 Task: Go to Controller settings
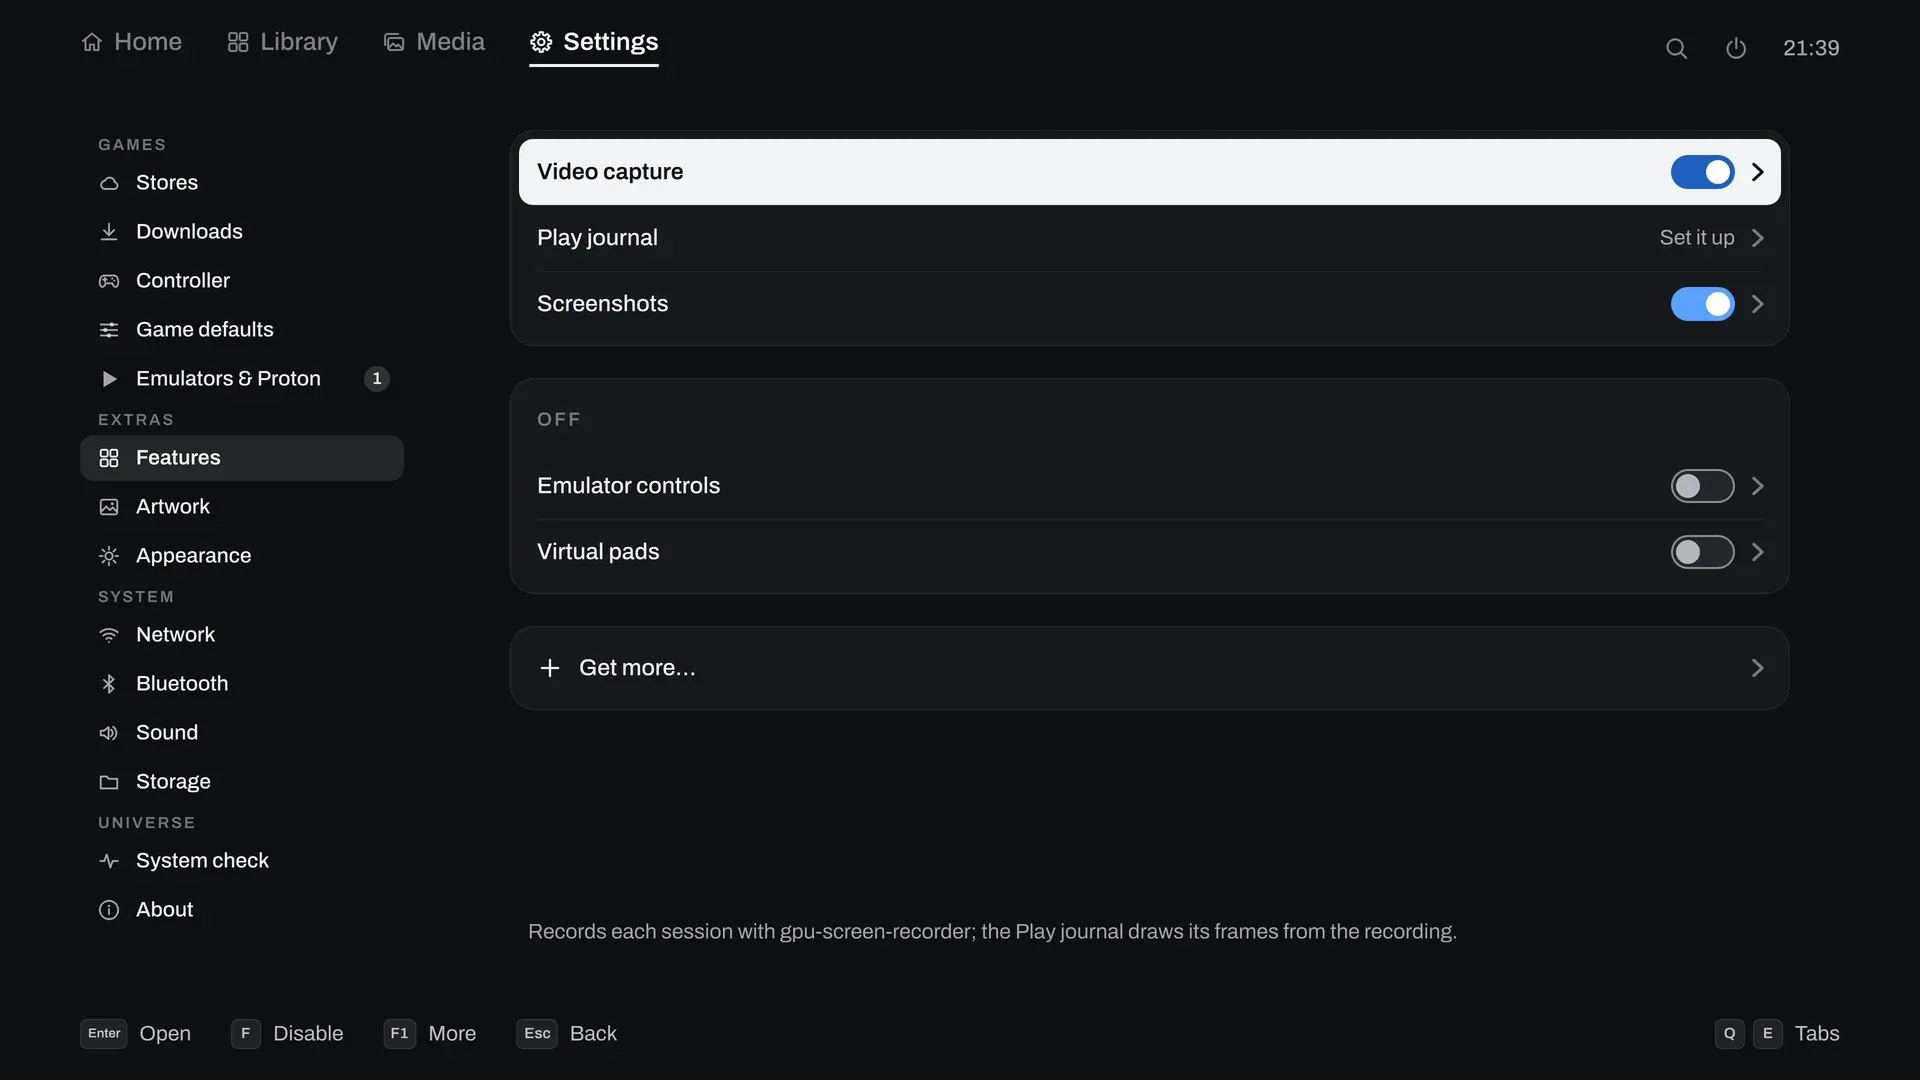pyautogui.click(x=242, y=281)
